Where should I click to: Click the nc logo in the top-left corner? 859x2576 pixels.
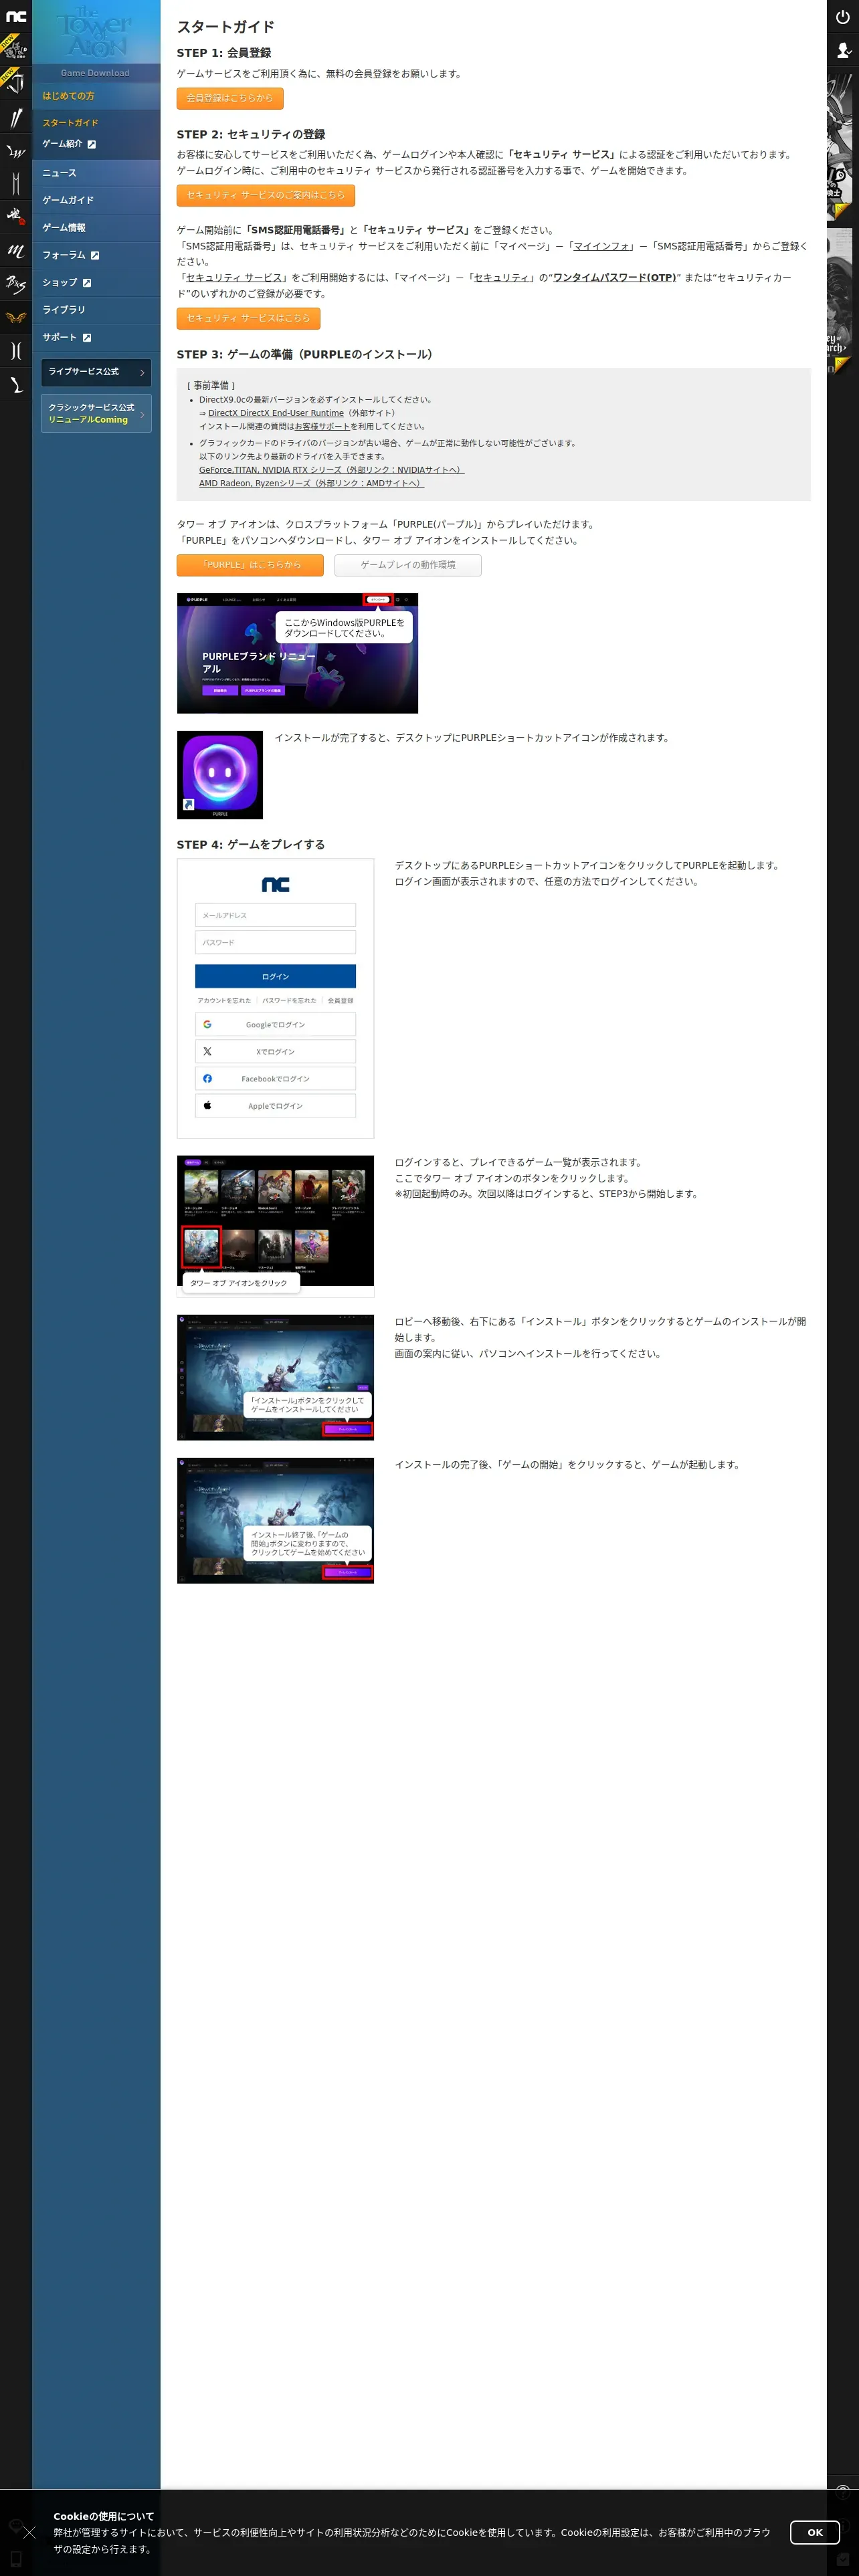click(x=16, y=16)
